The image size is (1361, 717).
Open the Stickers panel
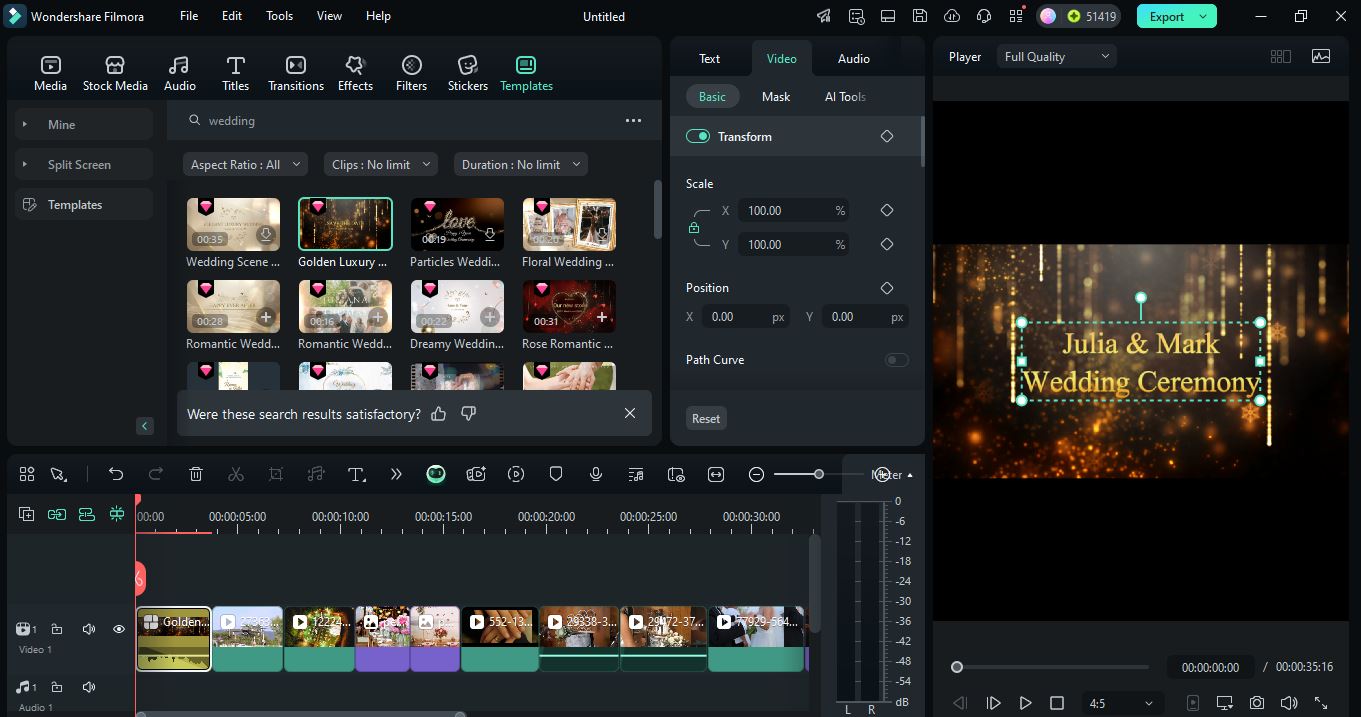point(467,70)
